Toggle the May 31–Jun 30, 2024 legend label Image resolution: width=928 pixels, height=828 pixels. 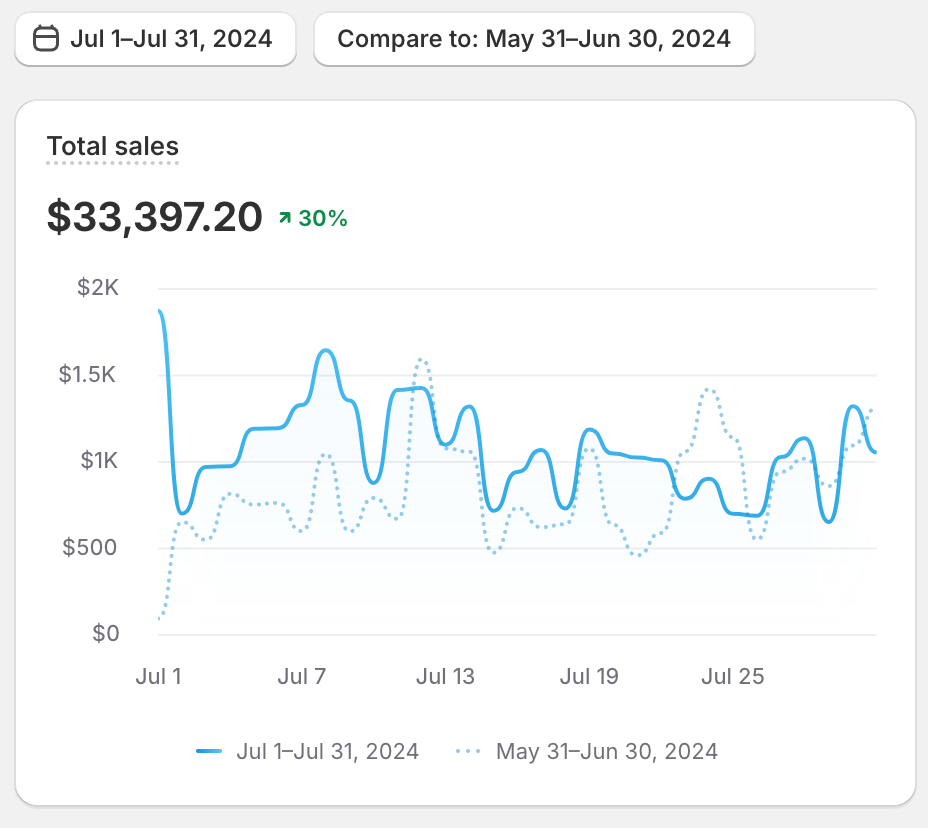coord(607,751)
